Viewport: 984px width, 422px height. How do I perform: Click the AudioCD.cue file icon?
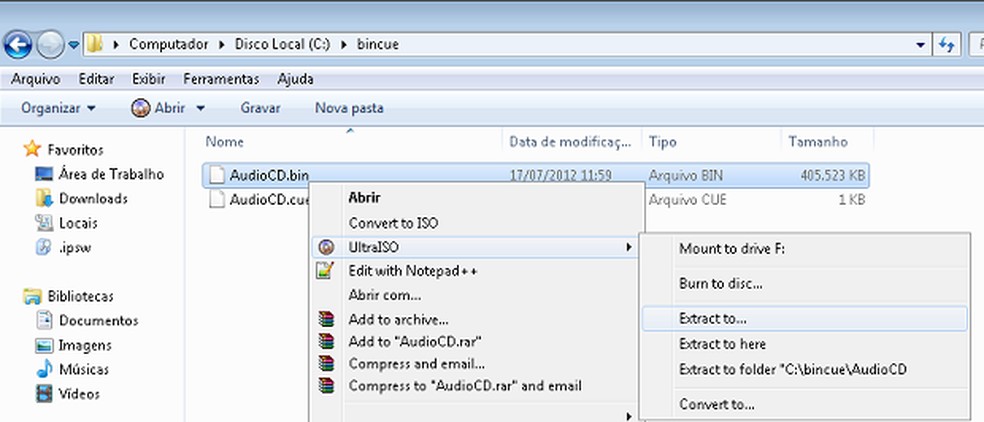click(217, 199)
